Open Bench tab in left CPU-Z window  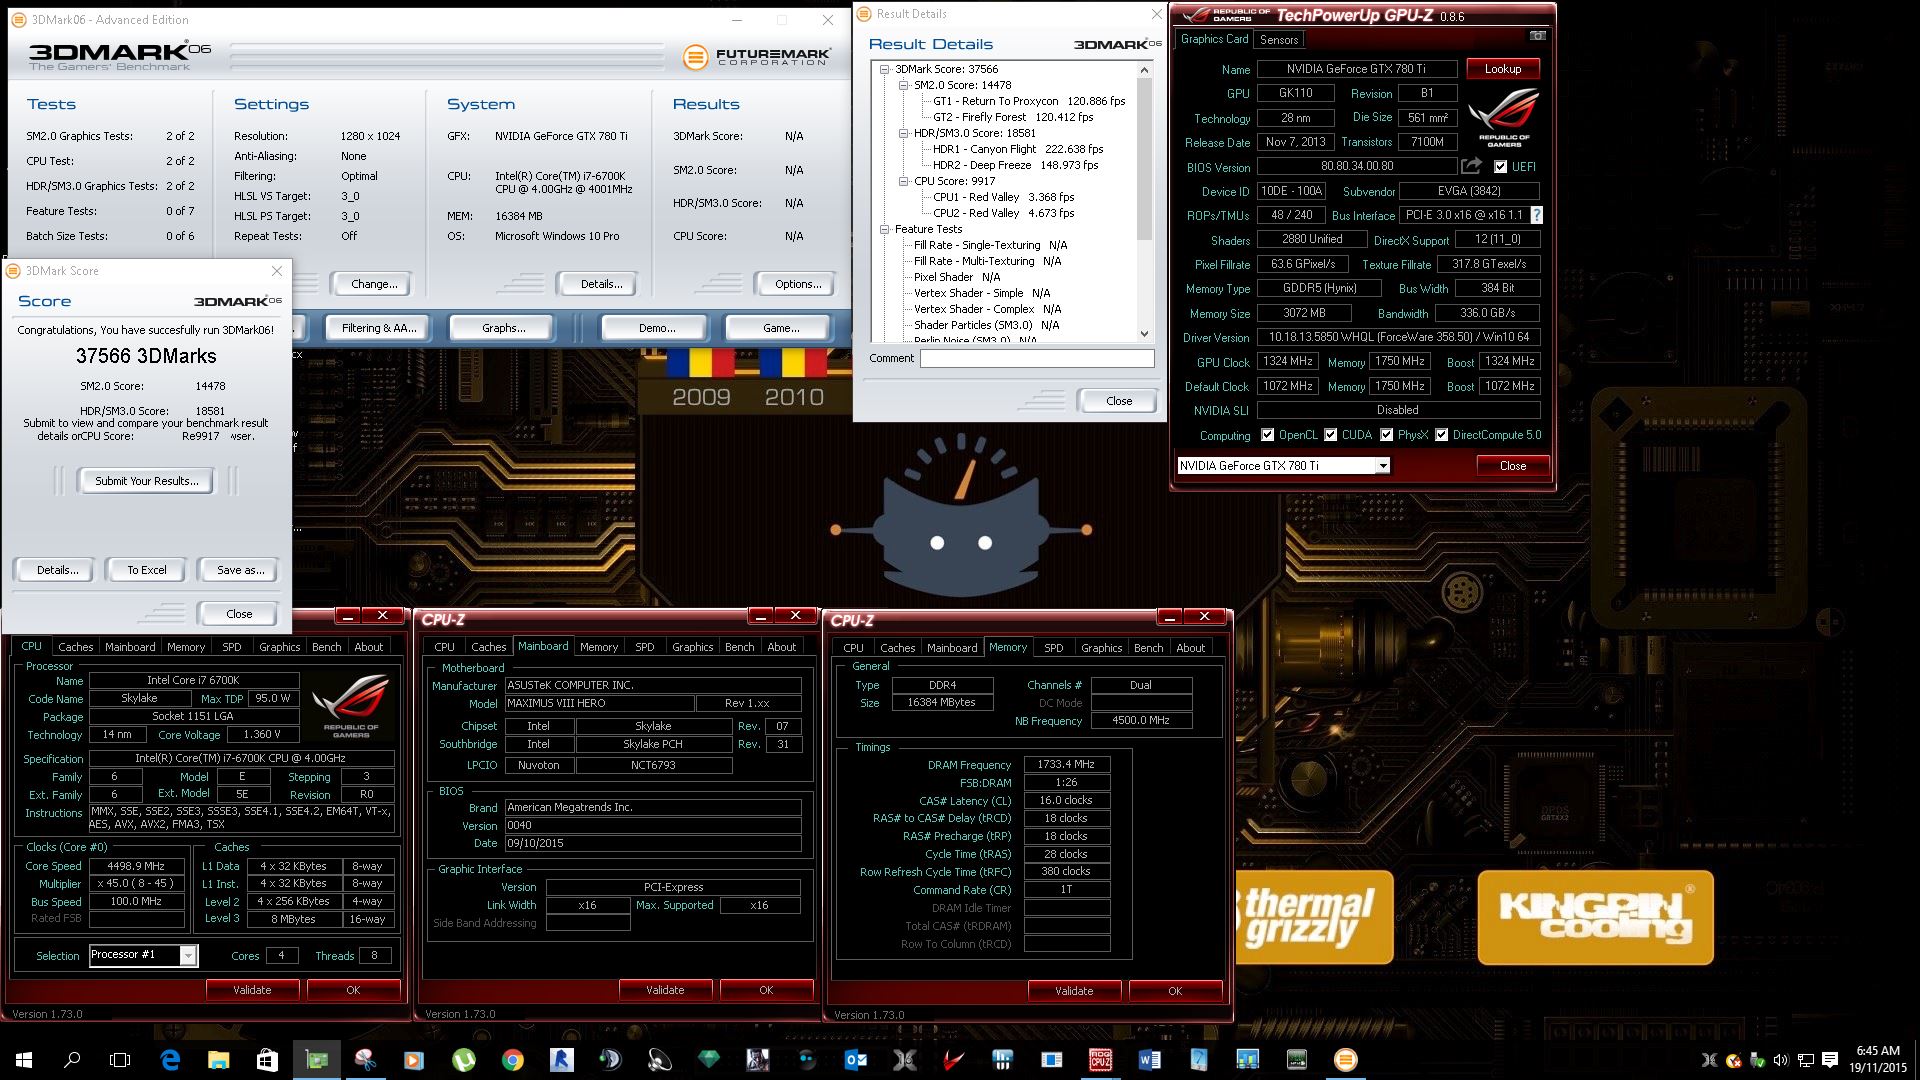point(326,647)
